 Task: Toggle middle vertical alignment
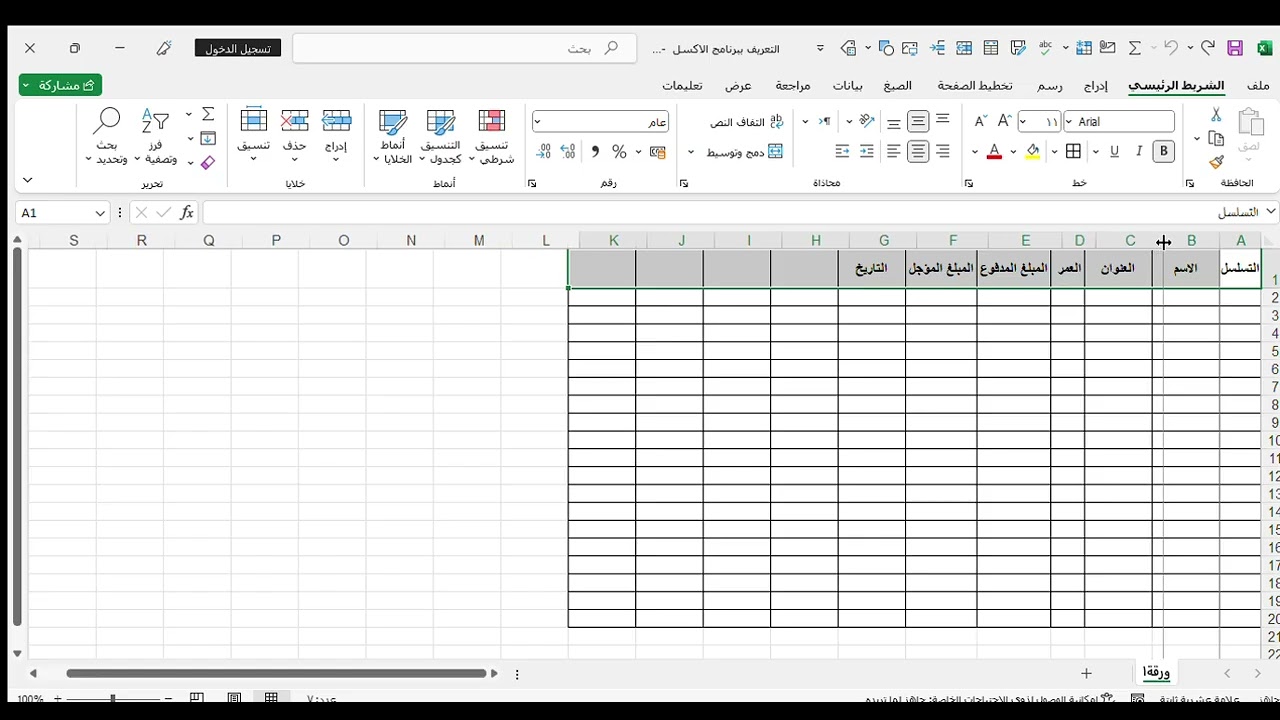pos(917,121)
